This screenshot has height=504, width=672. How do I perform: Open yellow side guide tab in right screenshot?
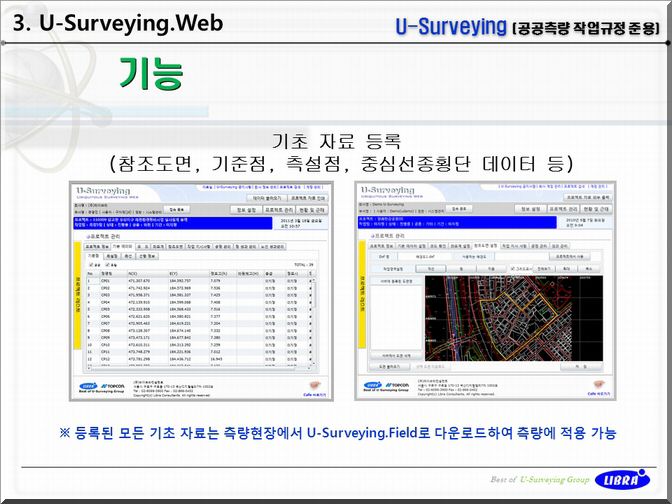tap(362, 295)
